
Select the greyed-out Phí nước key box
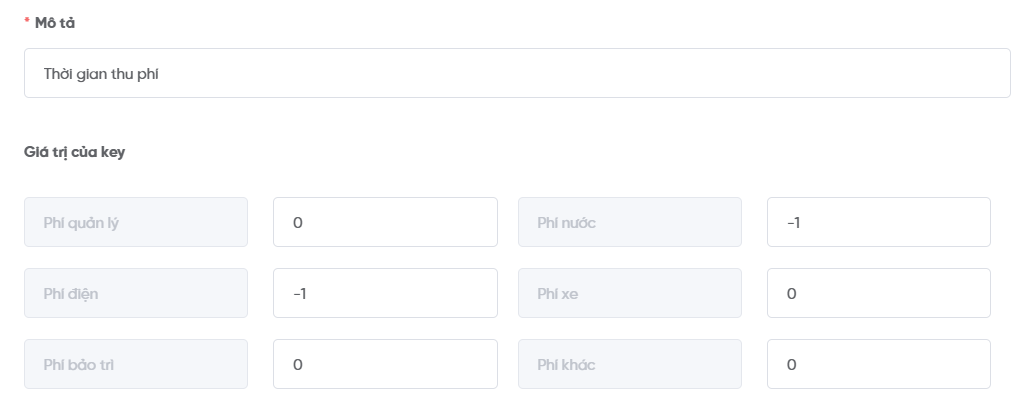pos(629,222)
